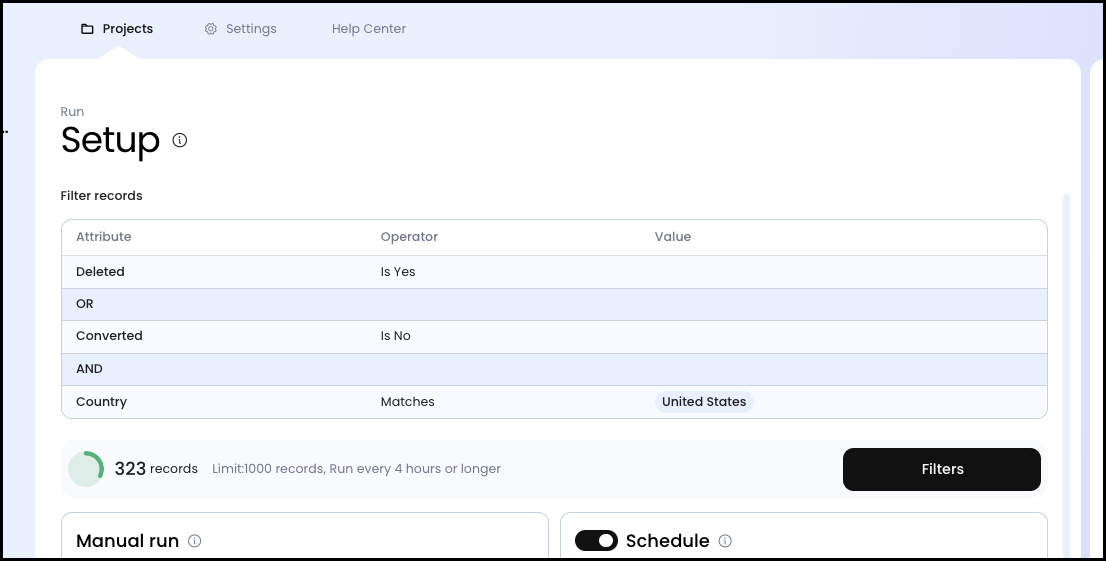The height and width of the screenshot is (561, 1106).
Task: Click the Value column header
Action: [x=673, y=237]
